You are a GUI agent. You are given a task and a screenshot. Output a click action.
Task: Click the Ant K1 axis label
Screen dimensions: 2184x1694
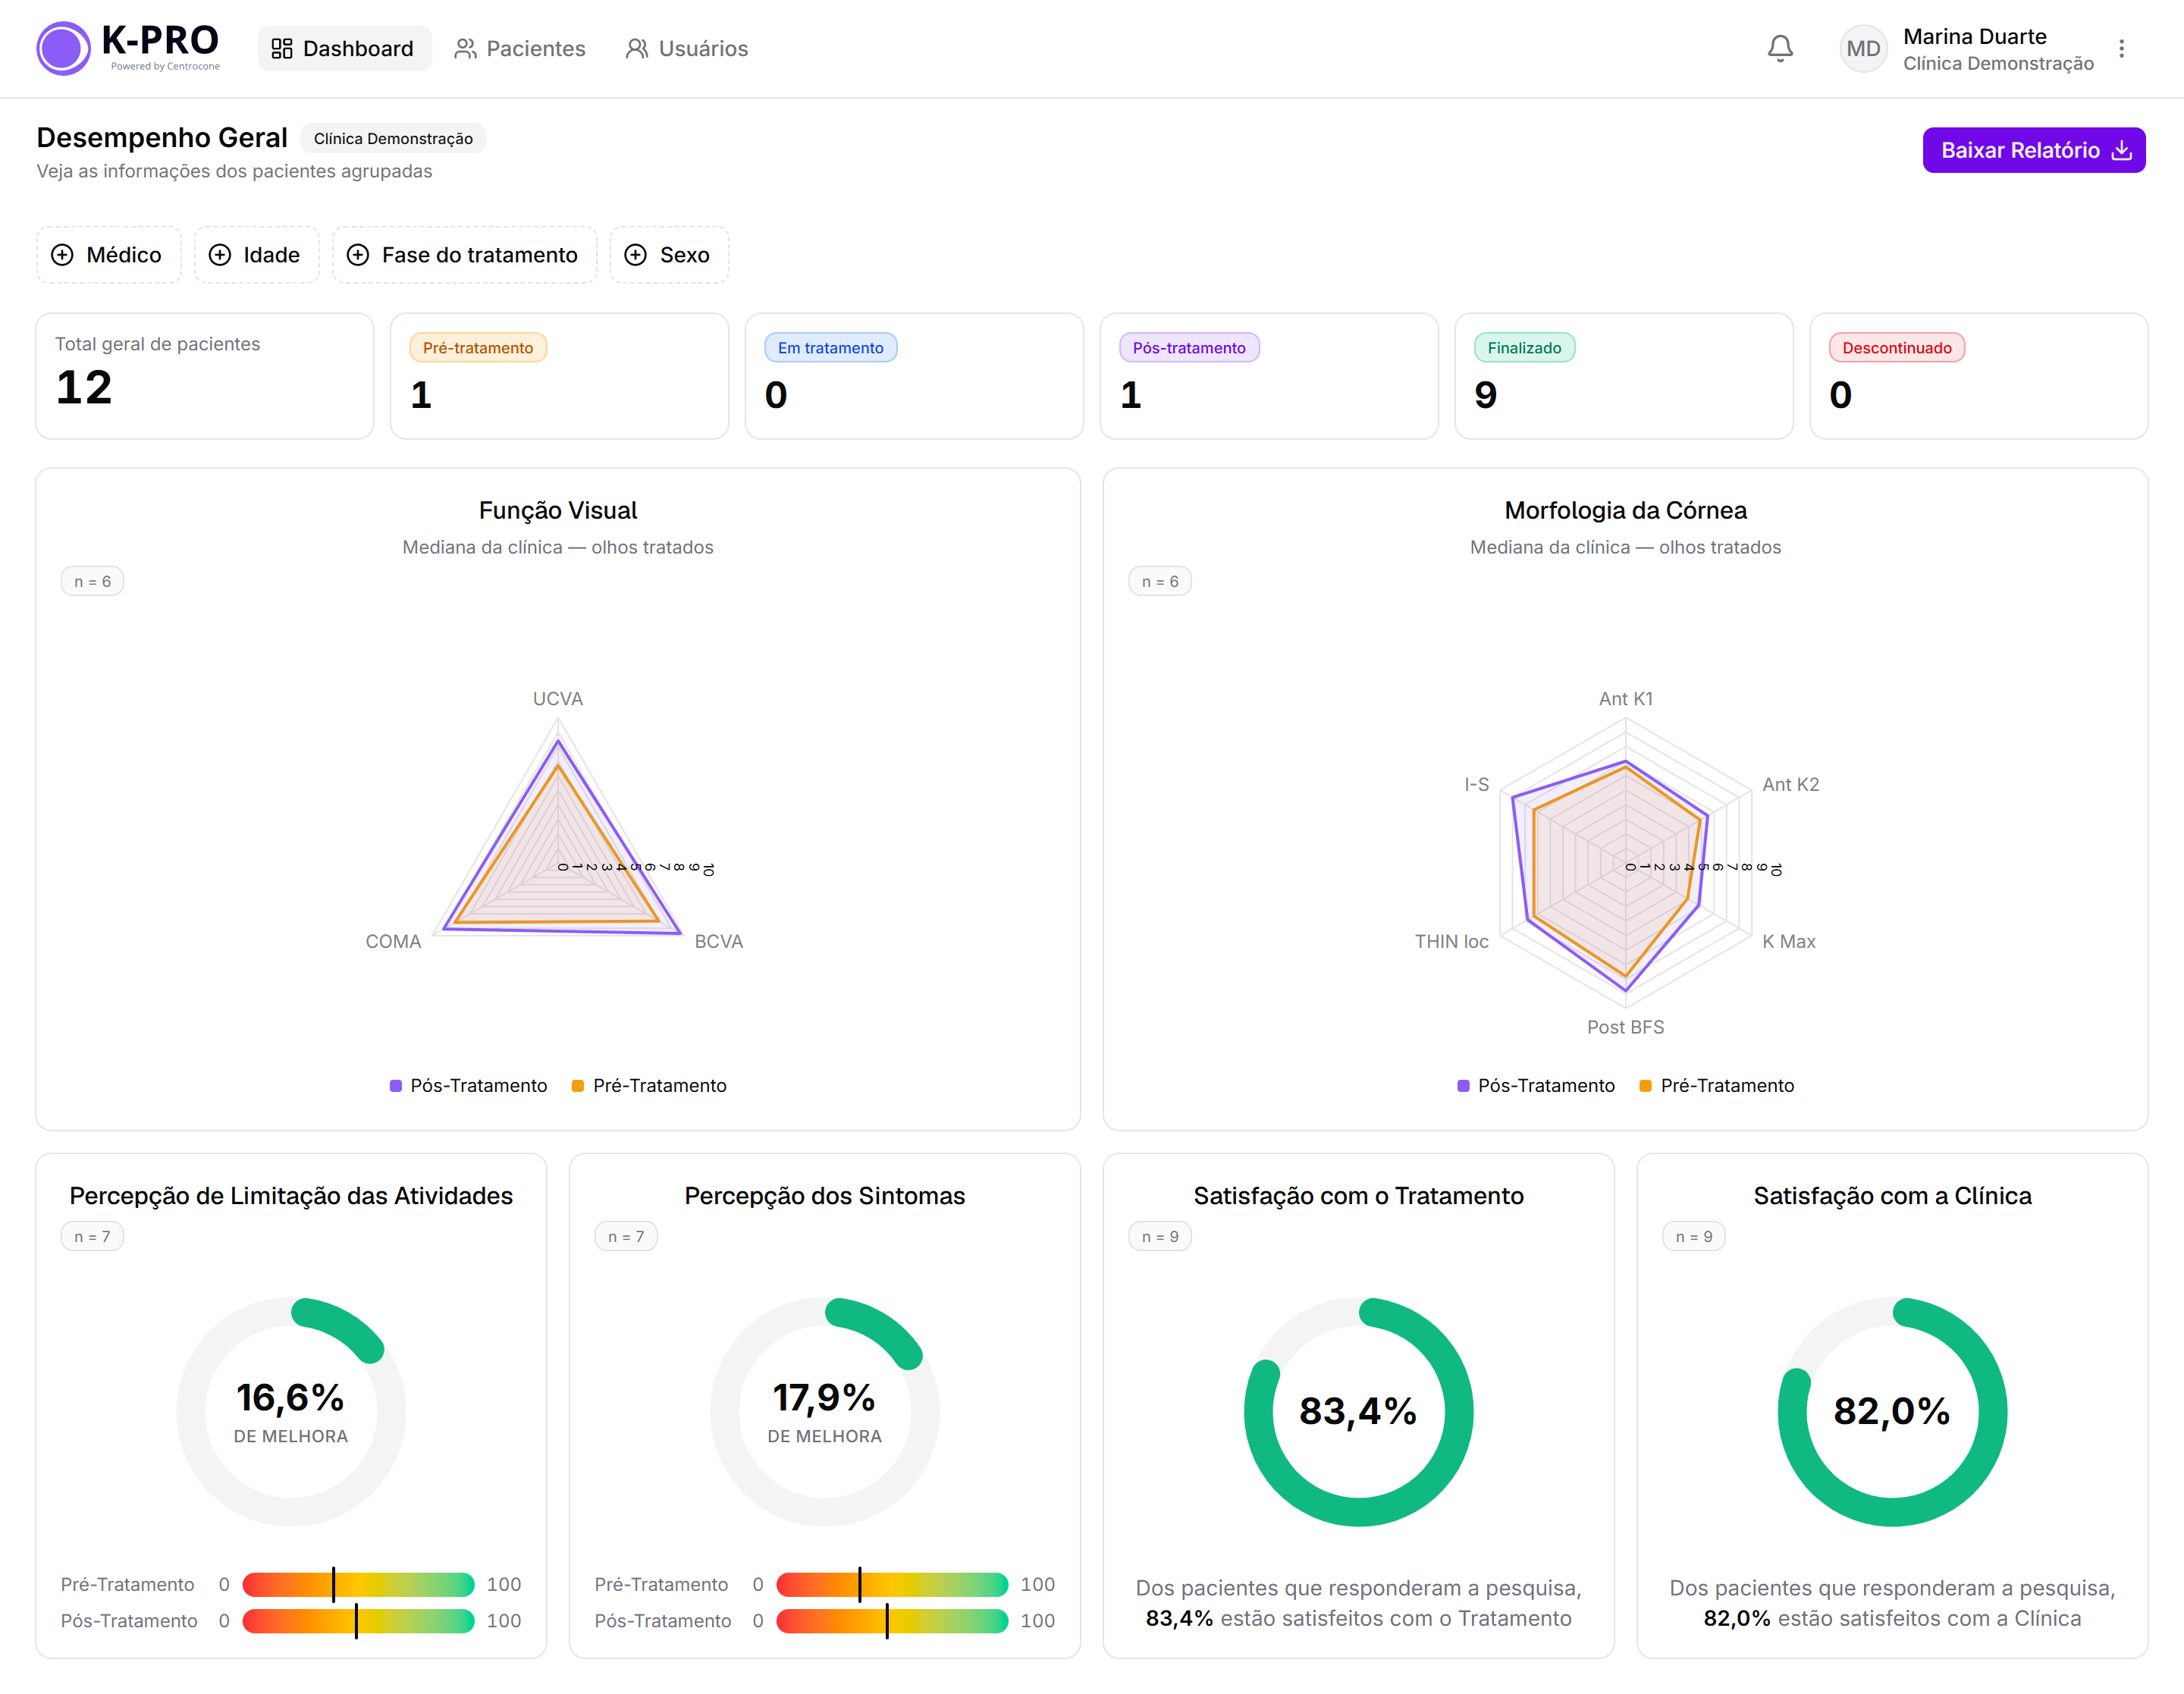click(x=1626, y=698)
